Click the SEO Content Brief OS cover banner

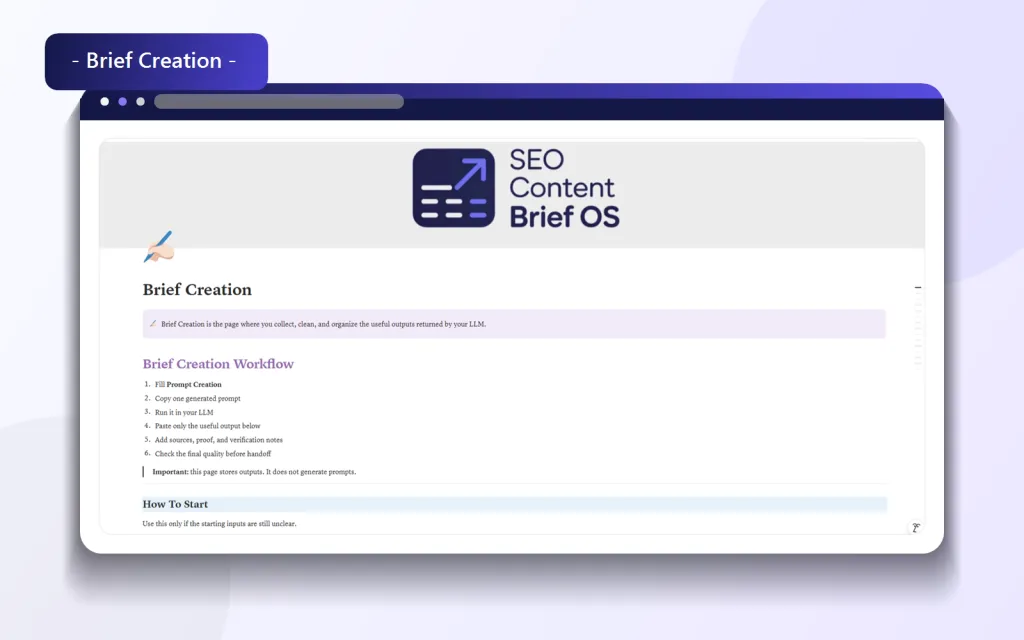click(512, 193)
